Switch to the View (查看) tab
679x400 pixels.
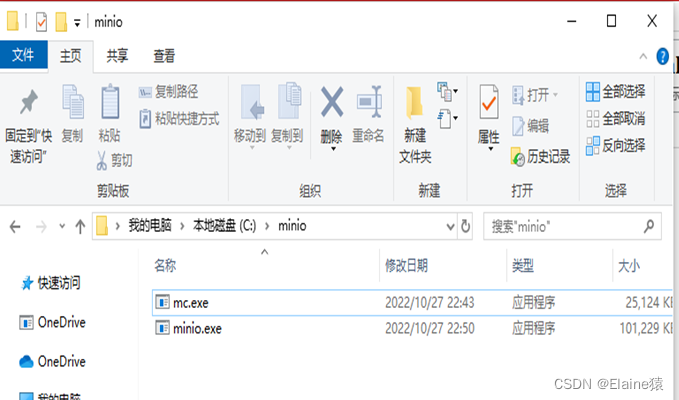coord(164,56)
